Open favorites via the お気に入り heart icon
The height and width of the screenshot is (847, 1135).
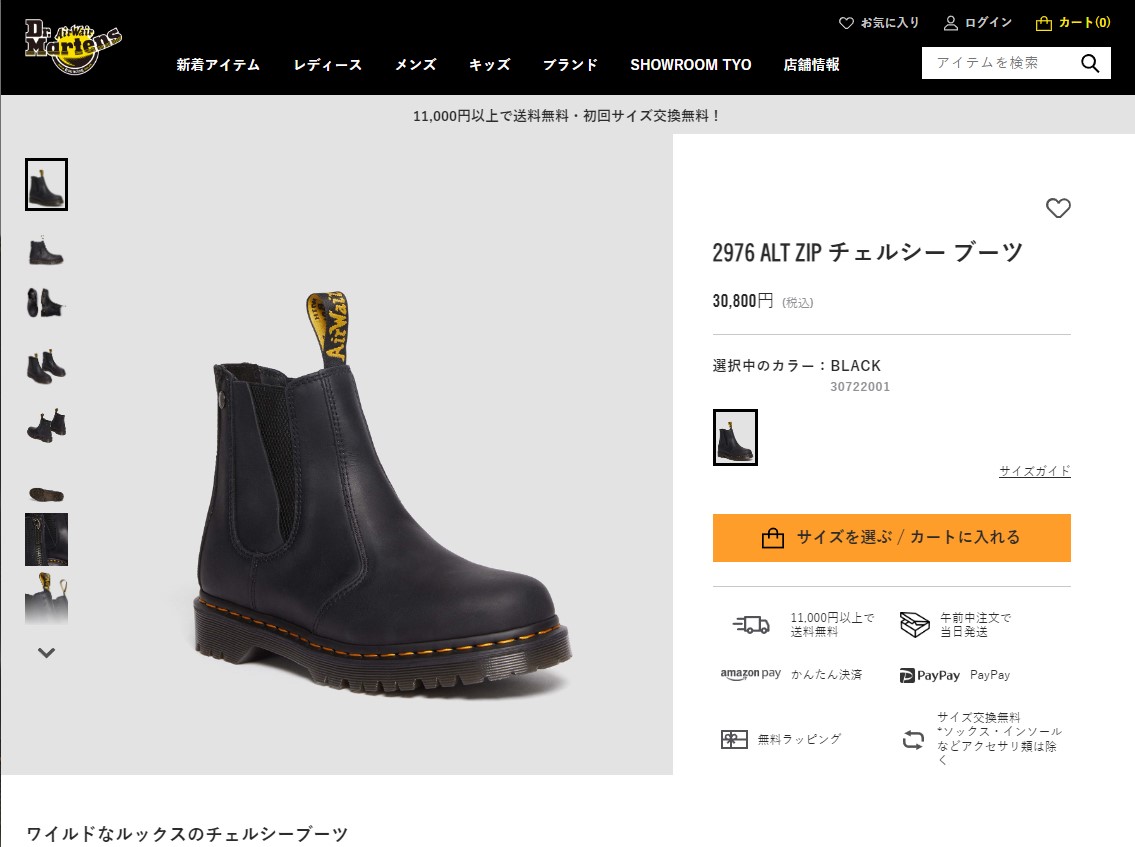click(846, 23)
